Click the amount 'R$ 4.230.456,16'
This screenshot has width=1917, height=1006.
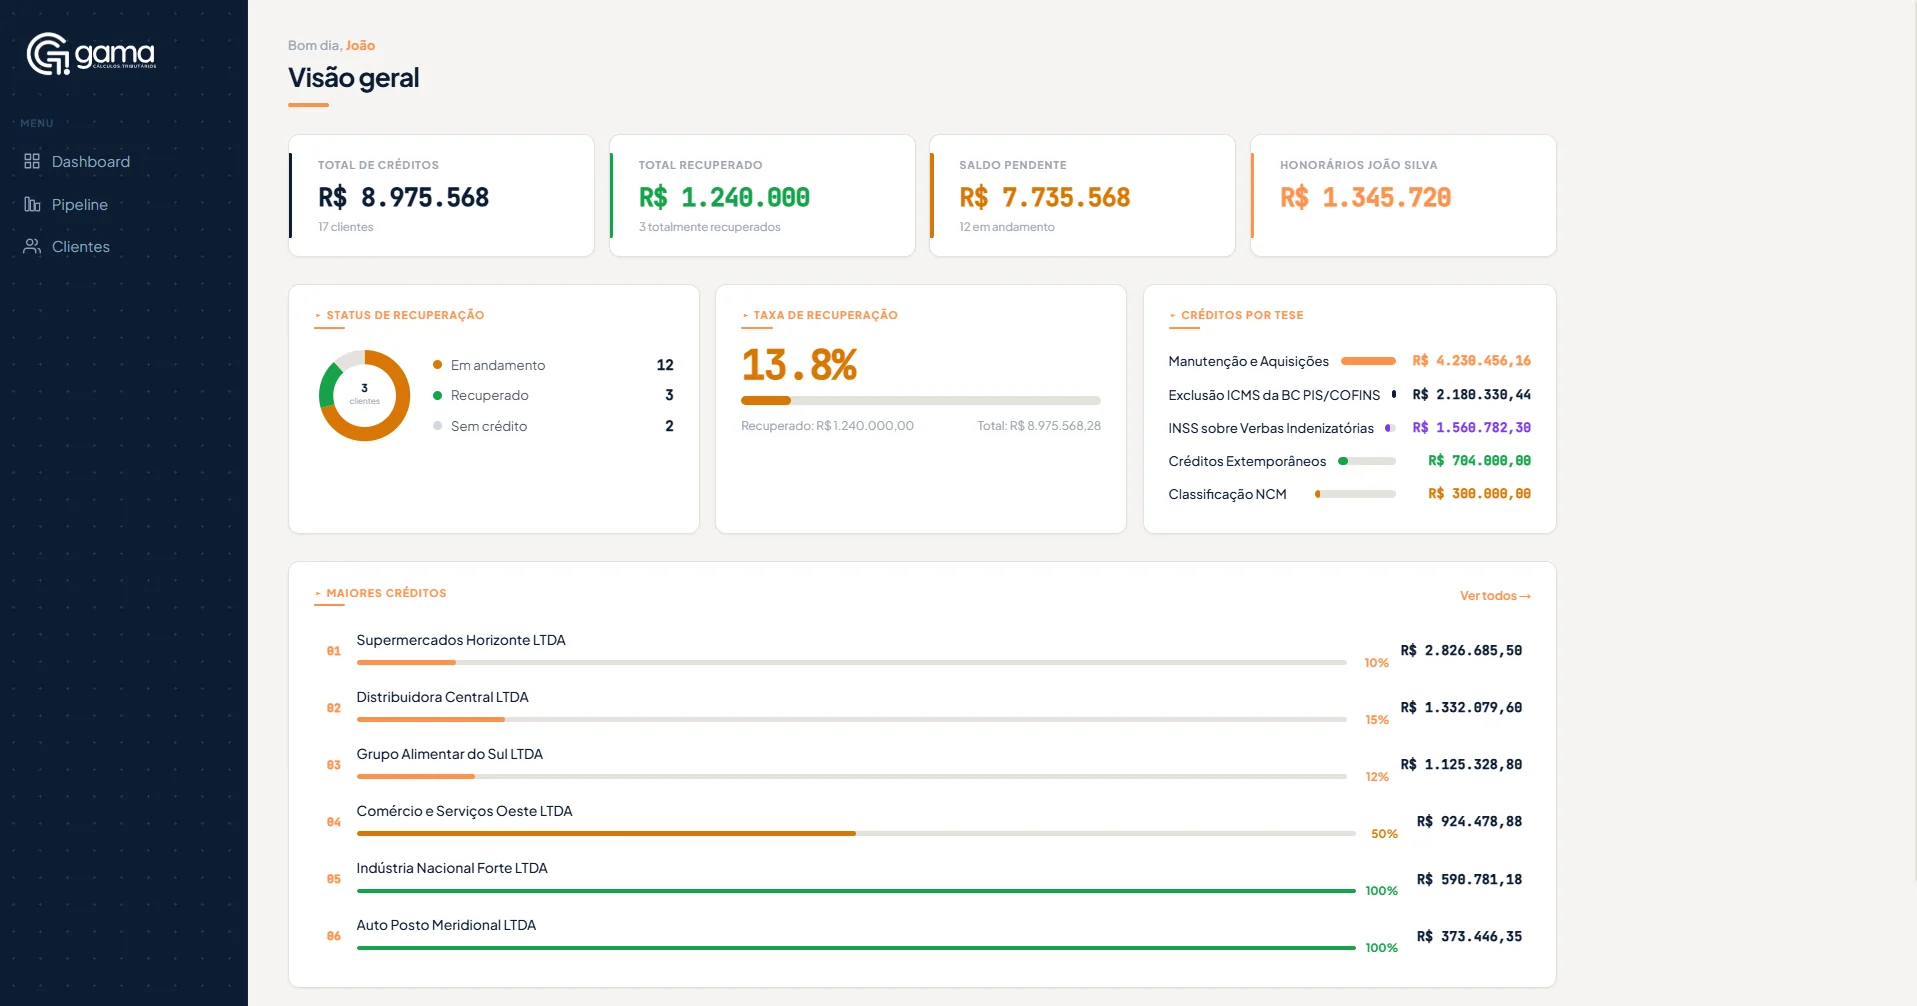click(x=1471, y=360)
